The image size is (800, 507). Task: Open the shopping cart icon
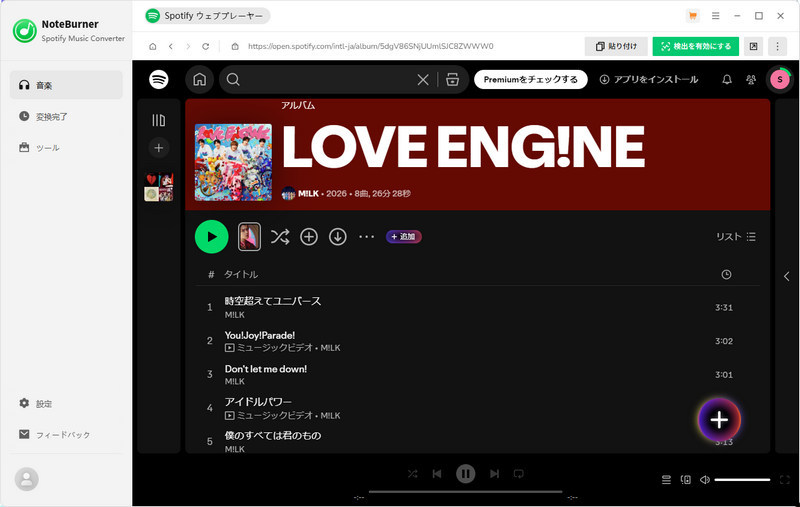[x=692, y=16]
